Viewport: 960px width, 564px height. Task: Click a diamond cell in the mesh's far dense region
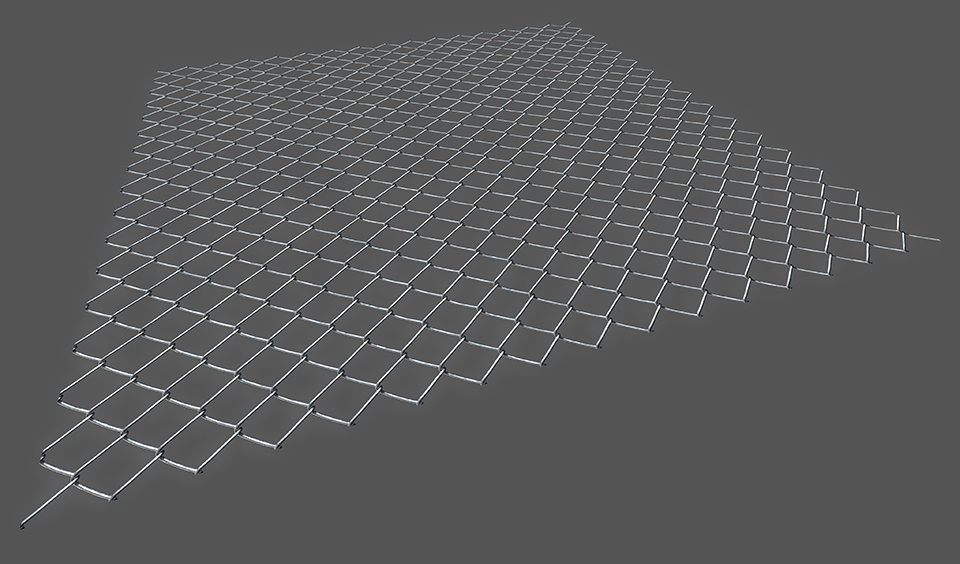click(x=400, y=90)
